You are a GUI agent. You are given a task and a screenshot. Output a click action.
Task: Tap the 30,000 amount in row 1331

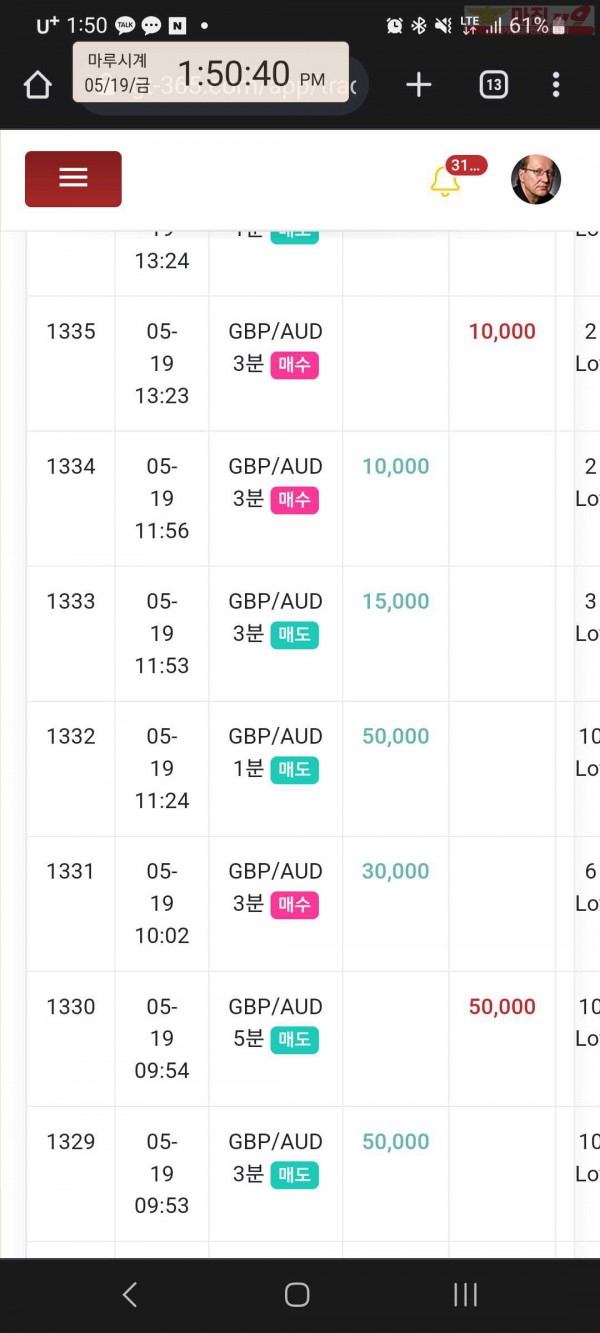(395, 872)
